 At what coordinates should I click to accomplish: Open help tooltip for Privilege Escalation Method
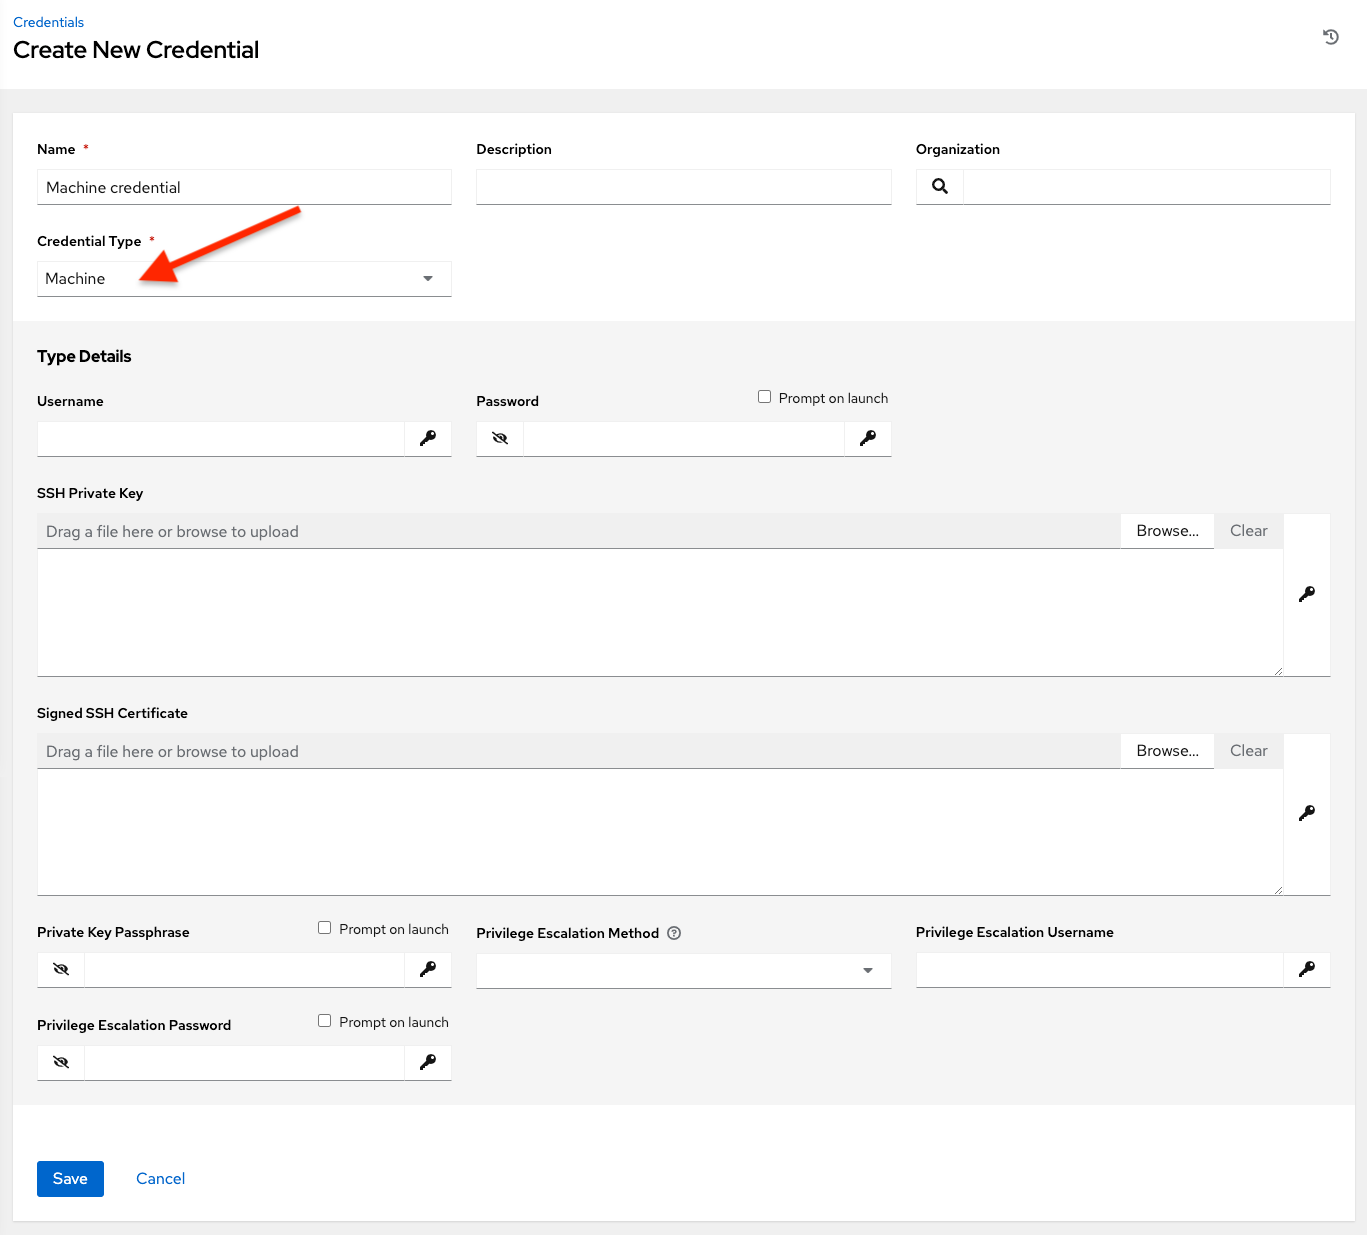(674, 933)
